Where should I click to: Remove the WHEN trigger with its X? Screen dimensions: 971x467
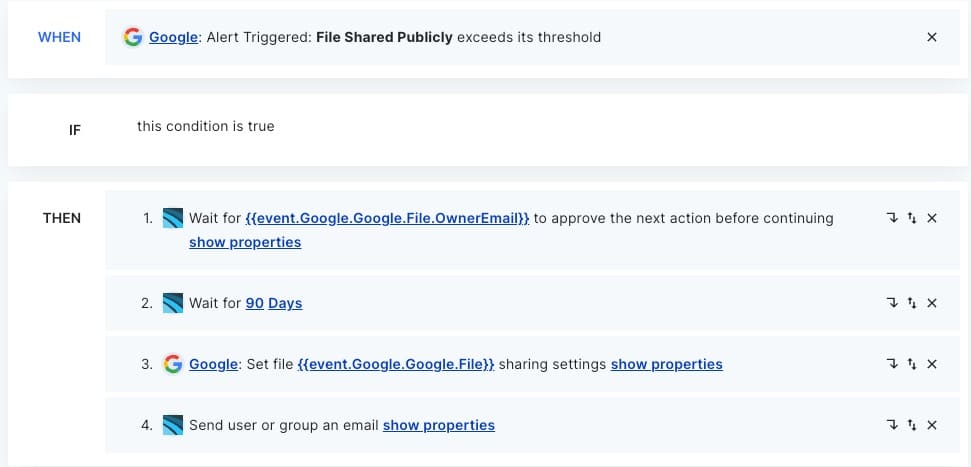[x=932, y=37]
